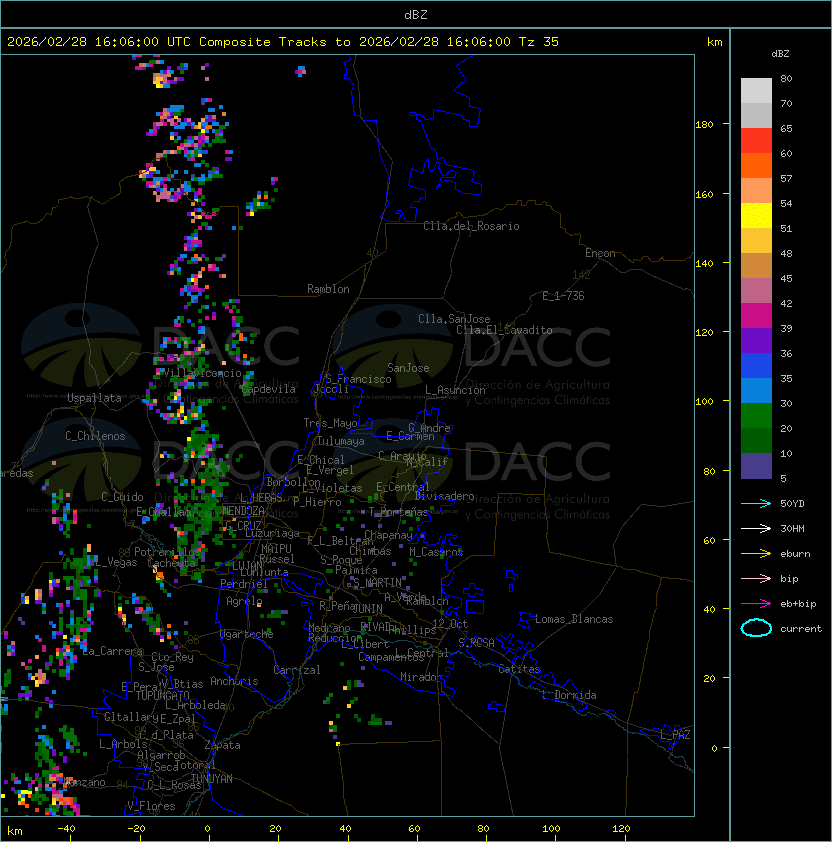
Task: Select the magenta 39-42 dBZ color band
Action: click(x=756, y=315)
